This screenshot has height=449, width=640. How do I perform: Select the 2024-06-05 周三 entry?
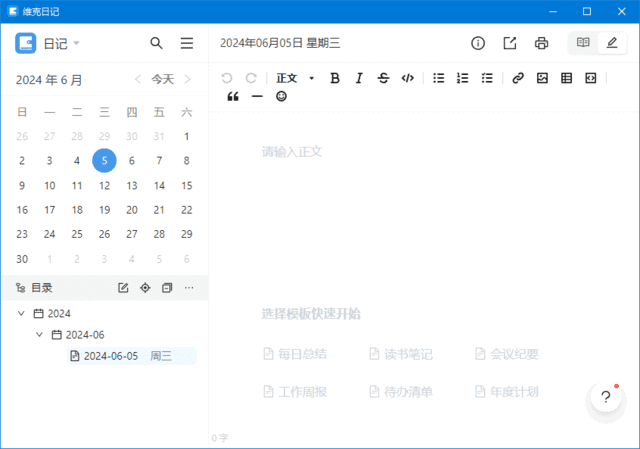coord(130,356)
